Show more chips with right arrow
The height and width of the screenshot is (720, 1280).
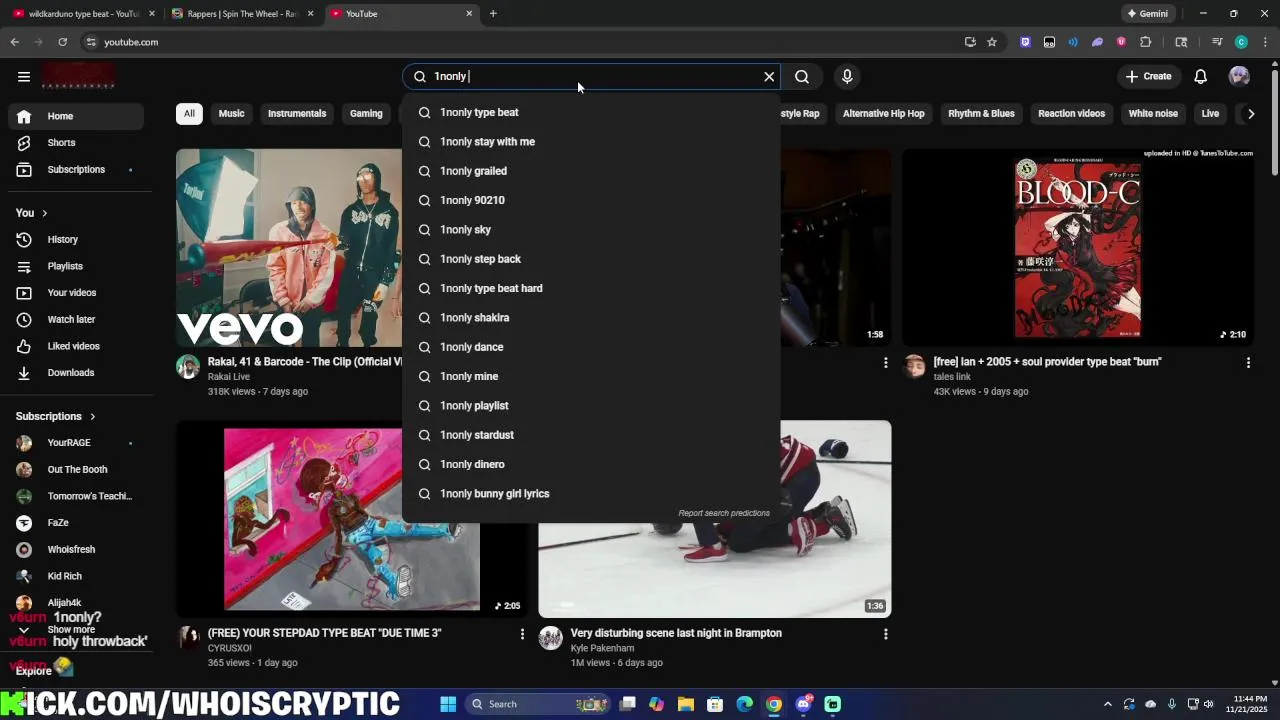pos(1250,113)
